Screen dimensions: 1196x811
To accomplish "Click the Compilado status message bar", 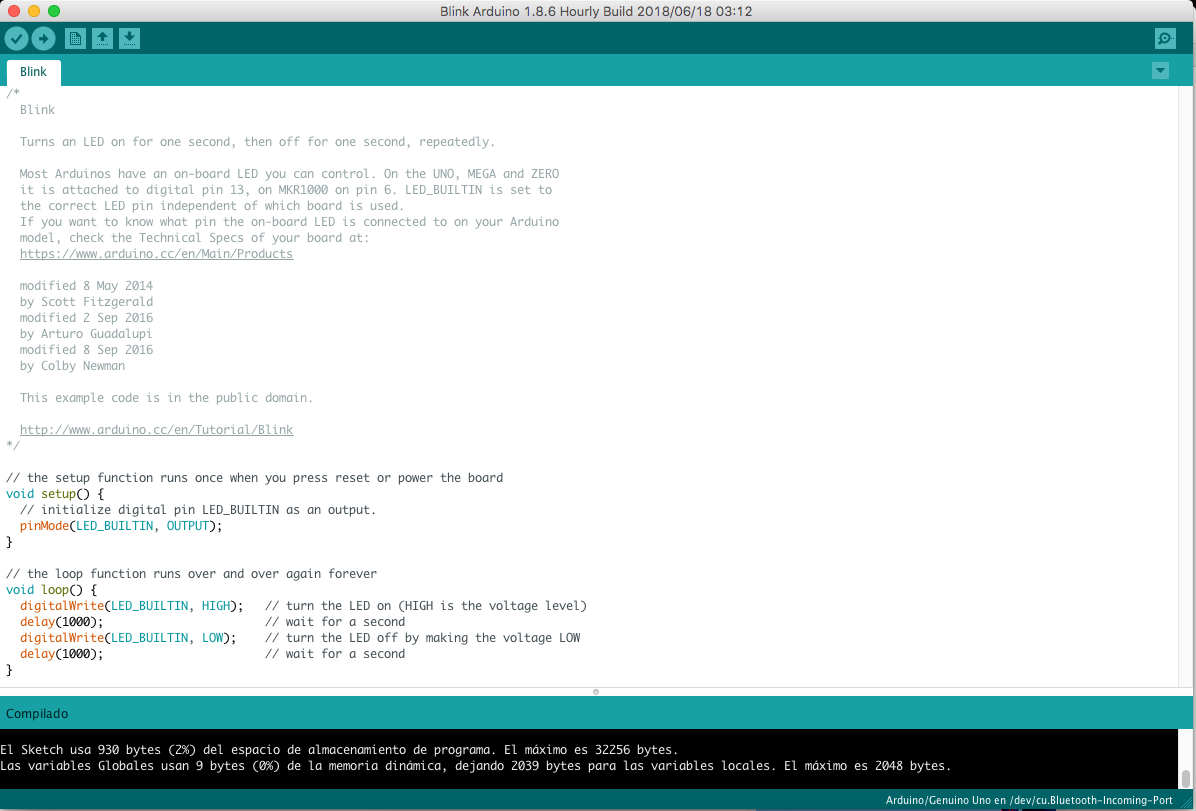I will click(x=596, y=713).
